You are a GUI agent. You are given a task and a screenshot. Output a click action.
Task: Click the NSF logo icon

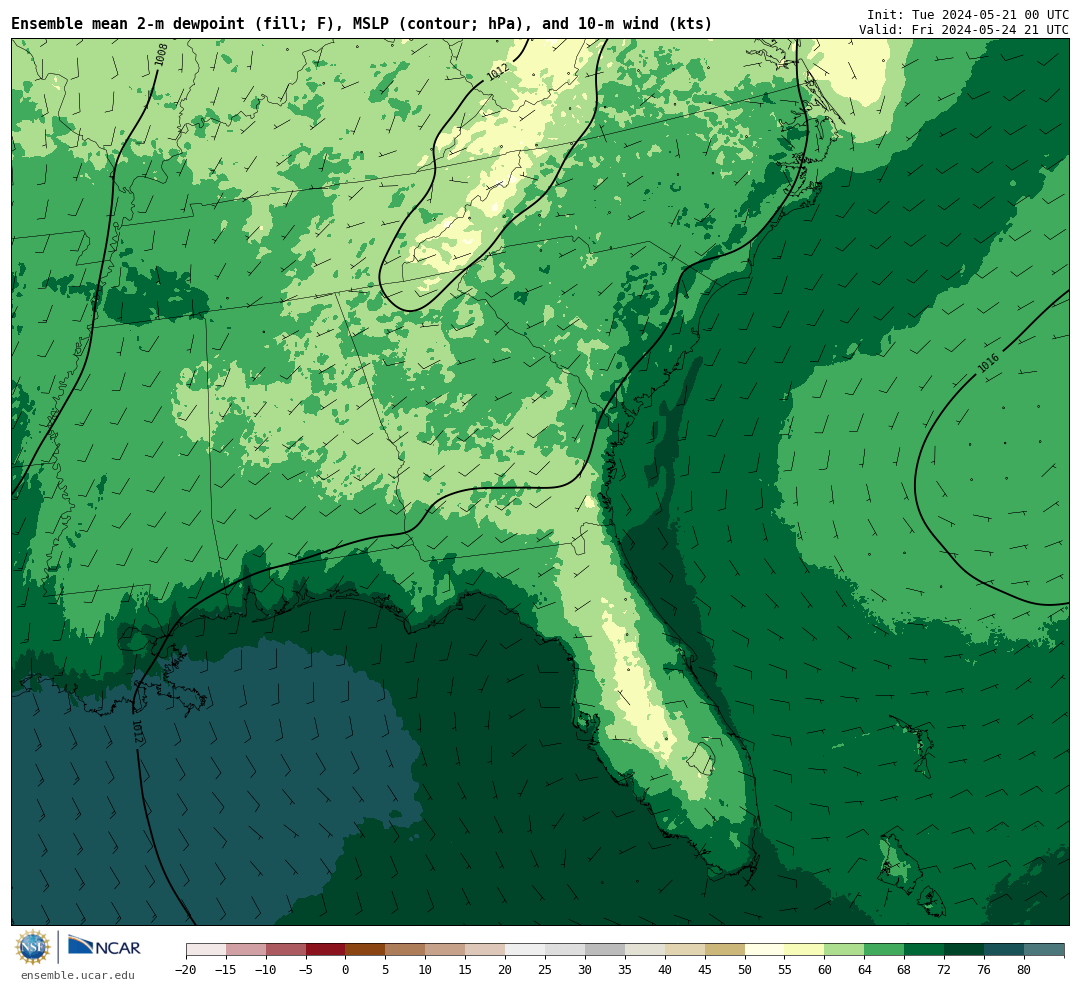point(32,947)
